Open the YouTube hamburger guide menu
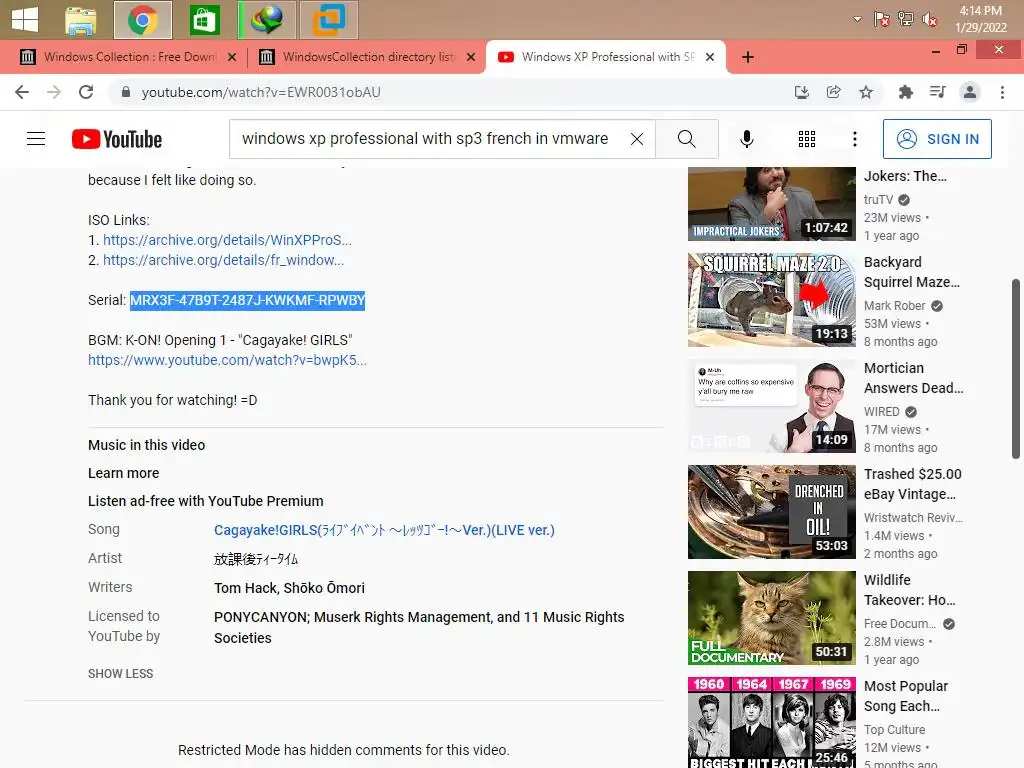The width and height of the screenshot is (1024, 768). pyautogui.click(x=36, y=138)
